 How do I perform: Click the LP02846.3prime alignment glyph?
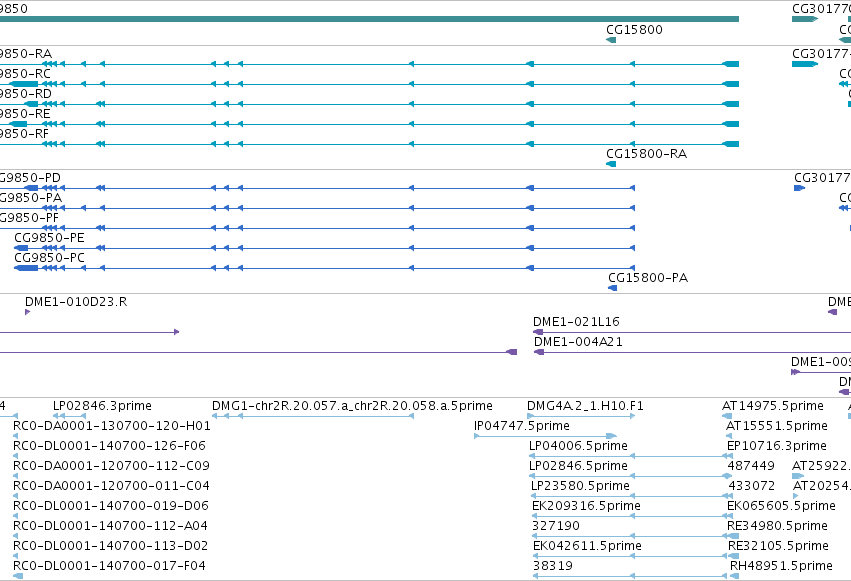coord(69,416)
